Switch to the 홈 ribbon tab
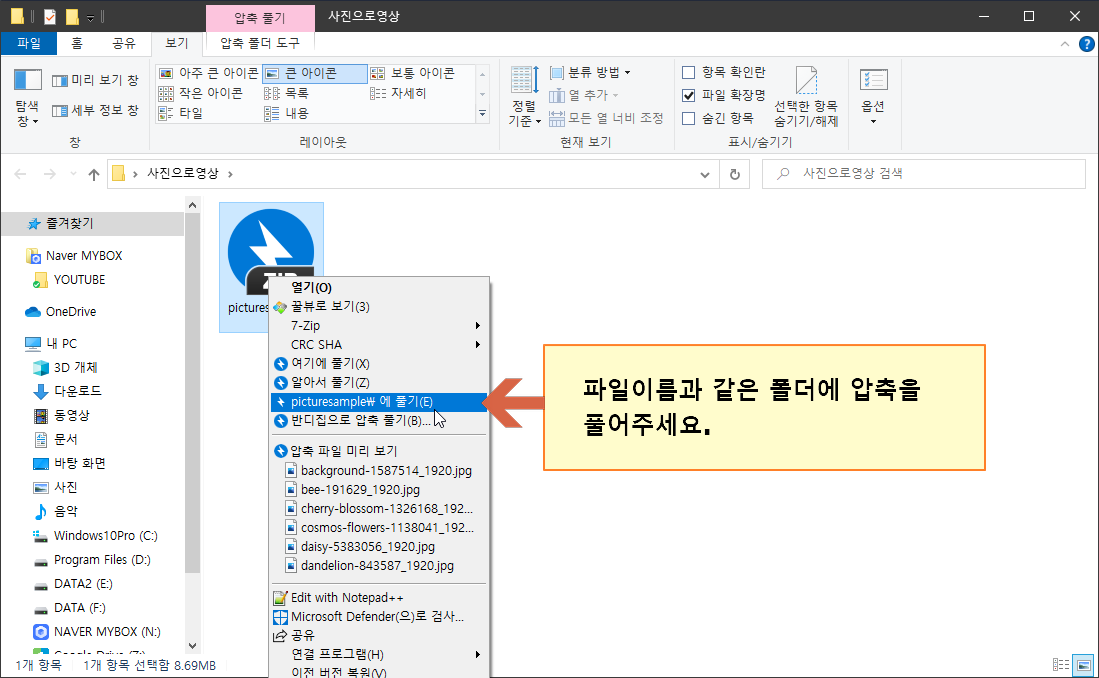Viewport: 1099px width, 678px height. point(77,43)
